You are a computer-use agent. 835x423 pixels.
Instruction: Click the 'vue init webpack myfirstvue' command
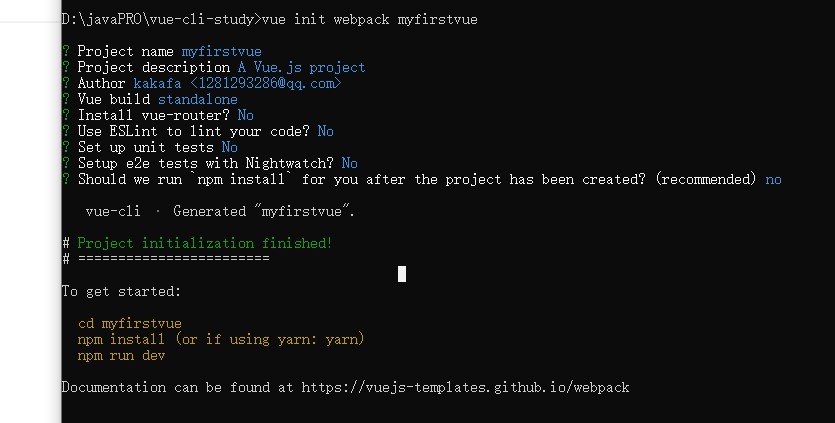pyautogui.click(x=364, y=19)
